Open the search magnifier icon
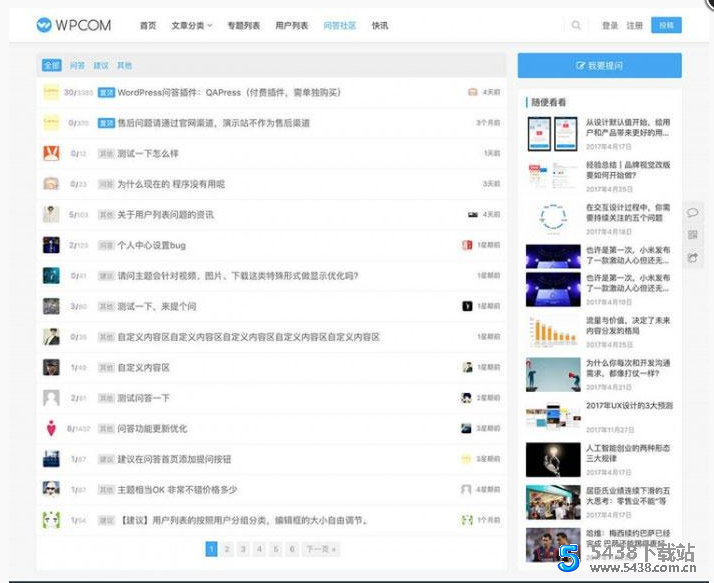Image resolution: width=714 pixels, height=583 pixels. click(576, 25)
